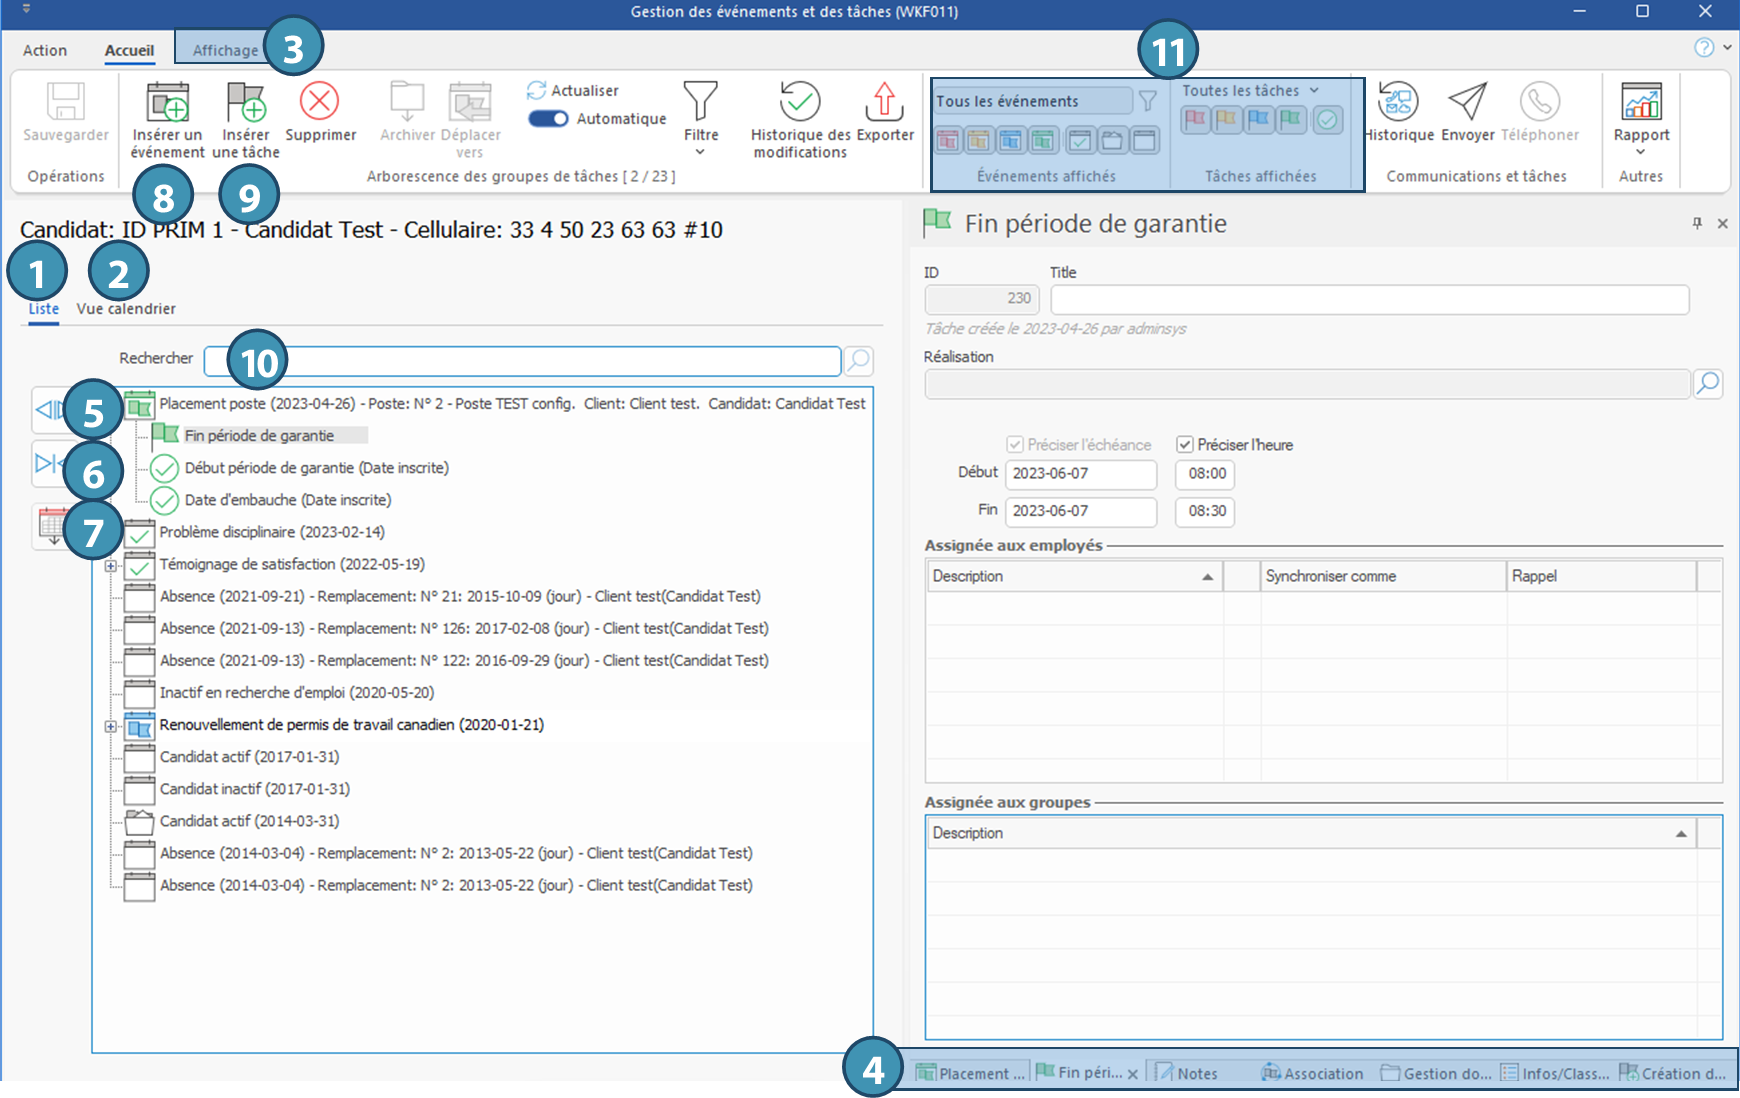Click the red Supprimer icon

320,103
